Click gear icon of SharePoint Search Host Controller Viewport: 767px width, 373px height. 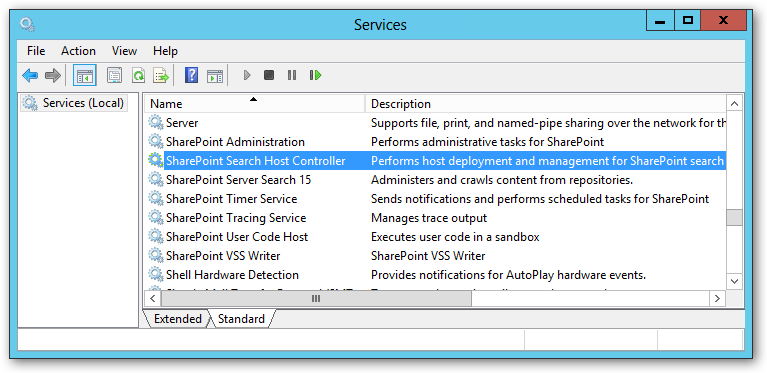coord(156,161)
